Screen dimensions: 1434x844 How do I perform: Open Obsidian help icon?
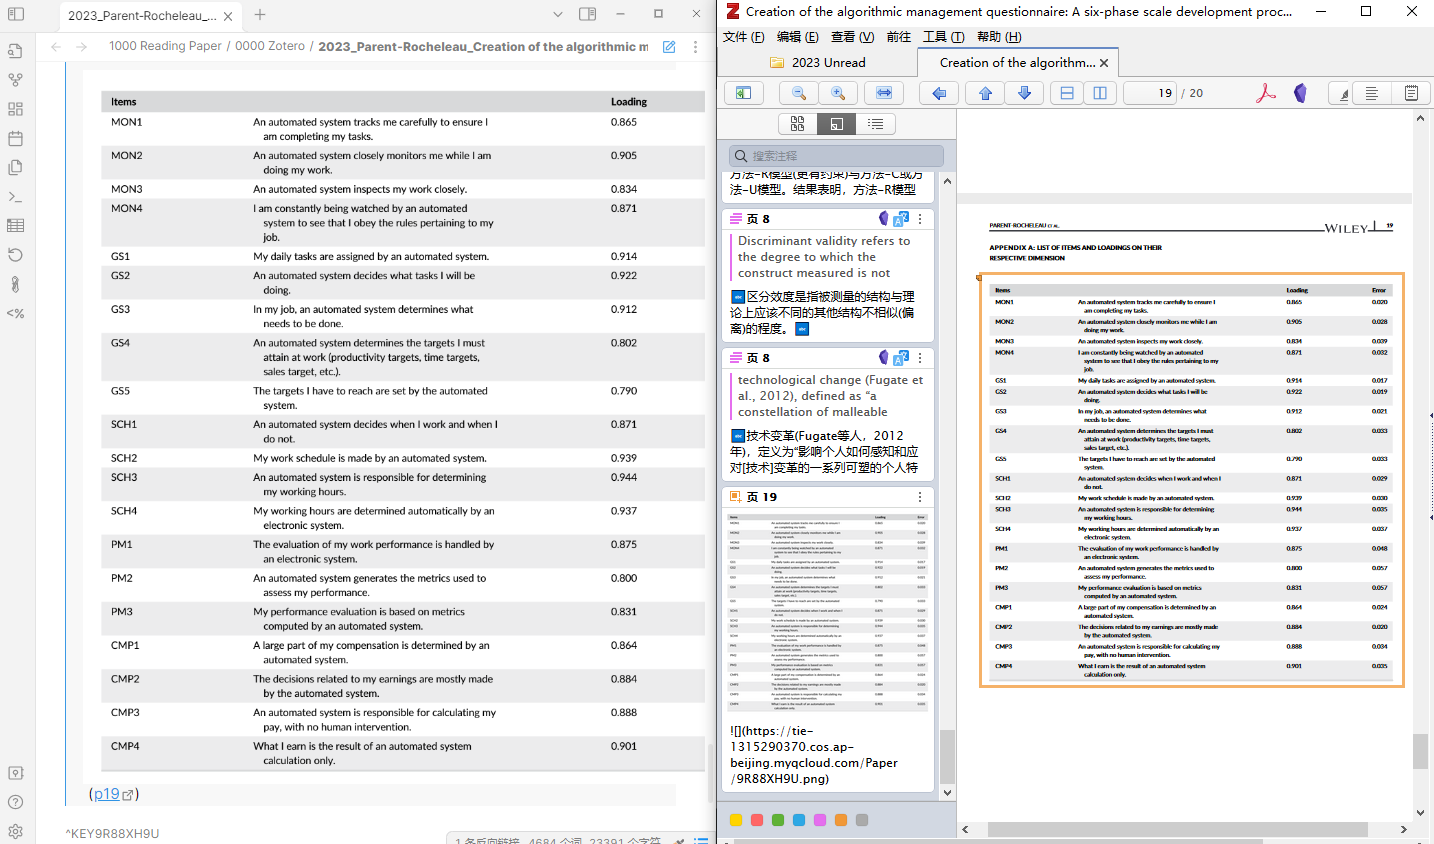point(15,802)
